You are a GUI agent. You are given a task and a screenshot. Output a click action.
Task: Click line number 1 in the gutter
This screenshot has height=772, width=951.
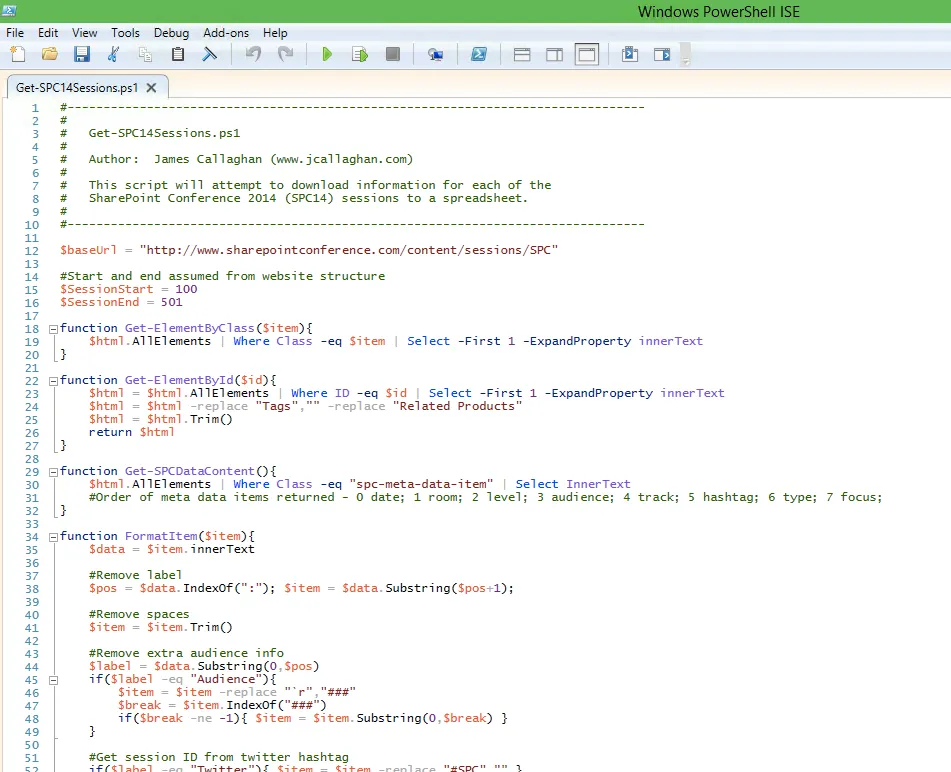pos(35,108)
